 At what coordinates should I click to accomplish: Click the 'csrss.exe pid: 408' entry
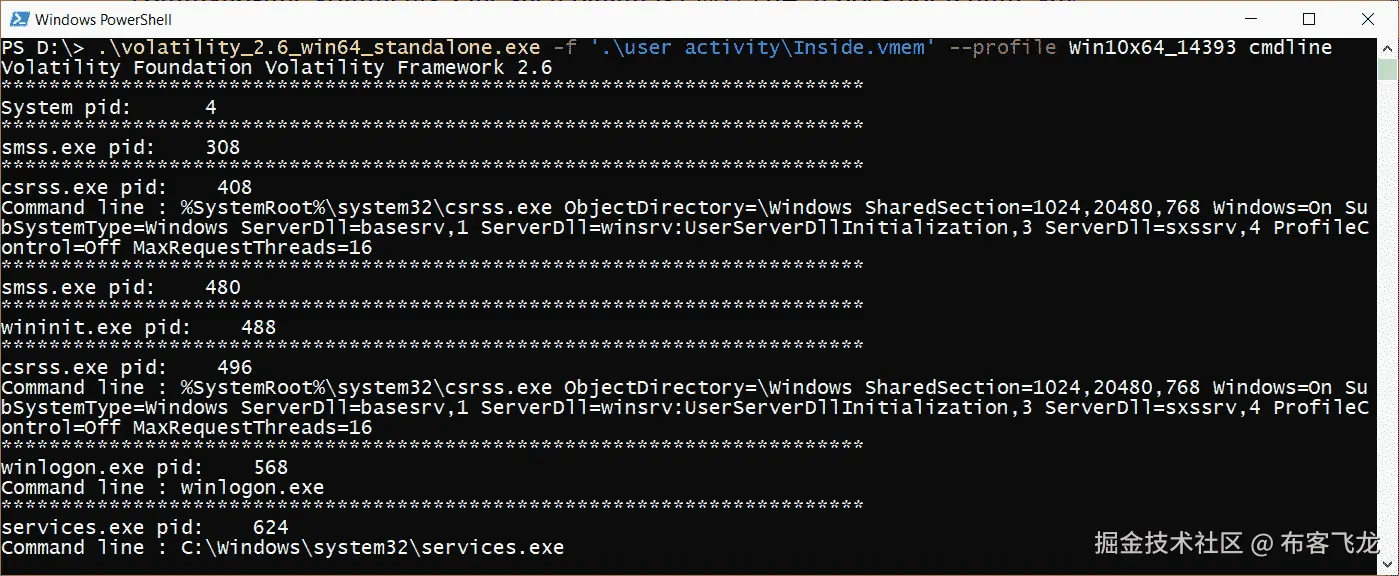pyautogui.click(x=125, y=187)
